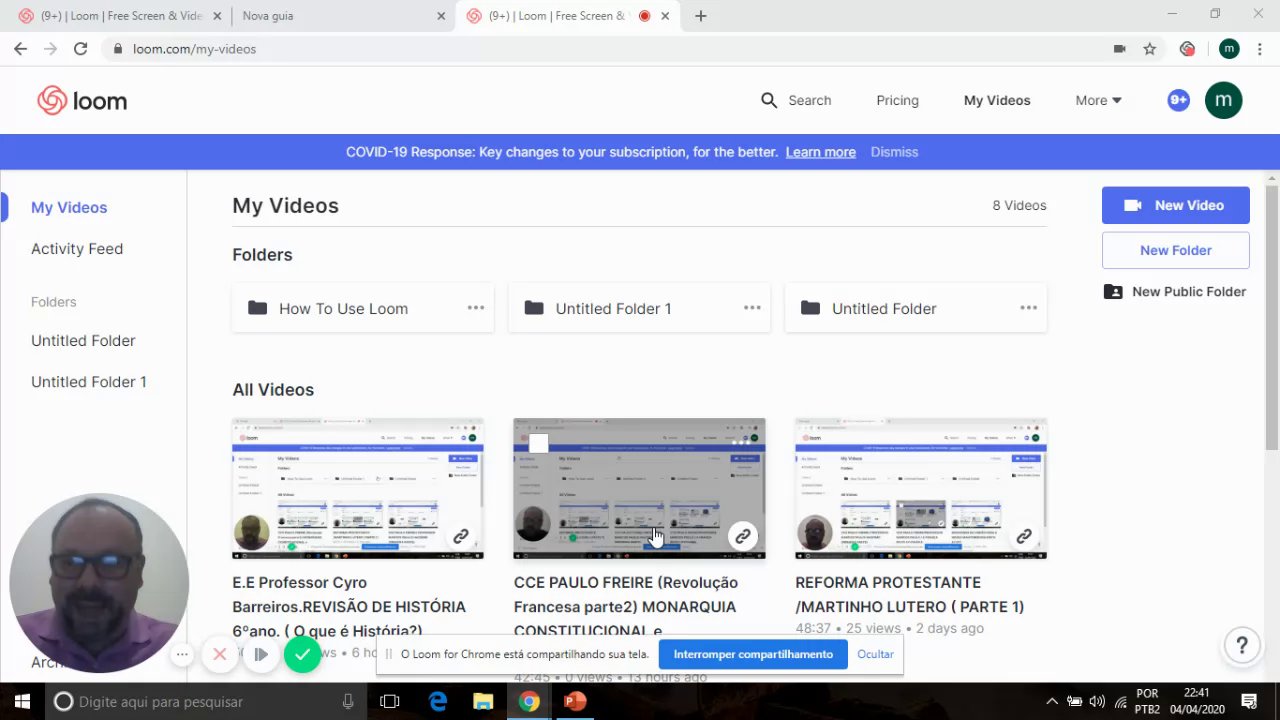Open Task View on the taskbar

390,701
